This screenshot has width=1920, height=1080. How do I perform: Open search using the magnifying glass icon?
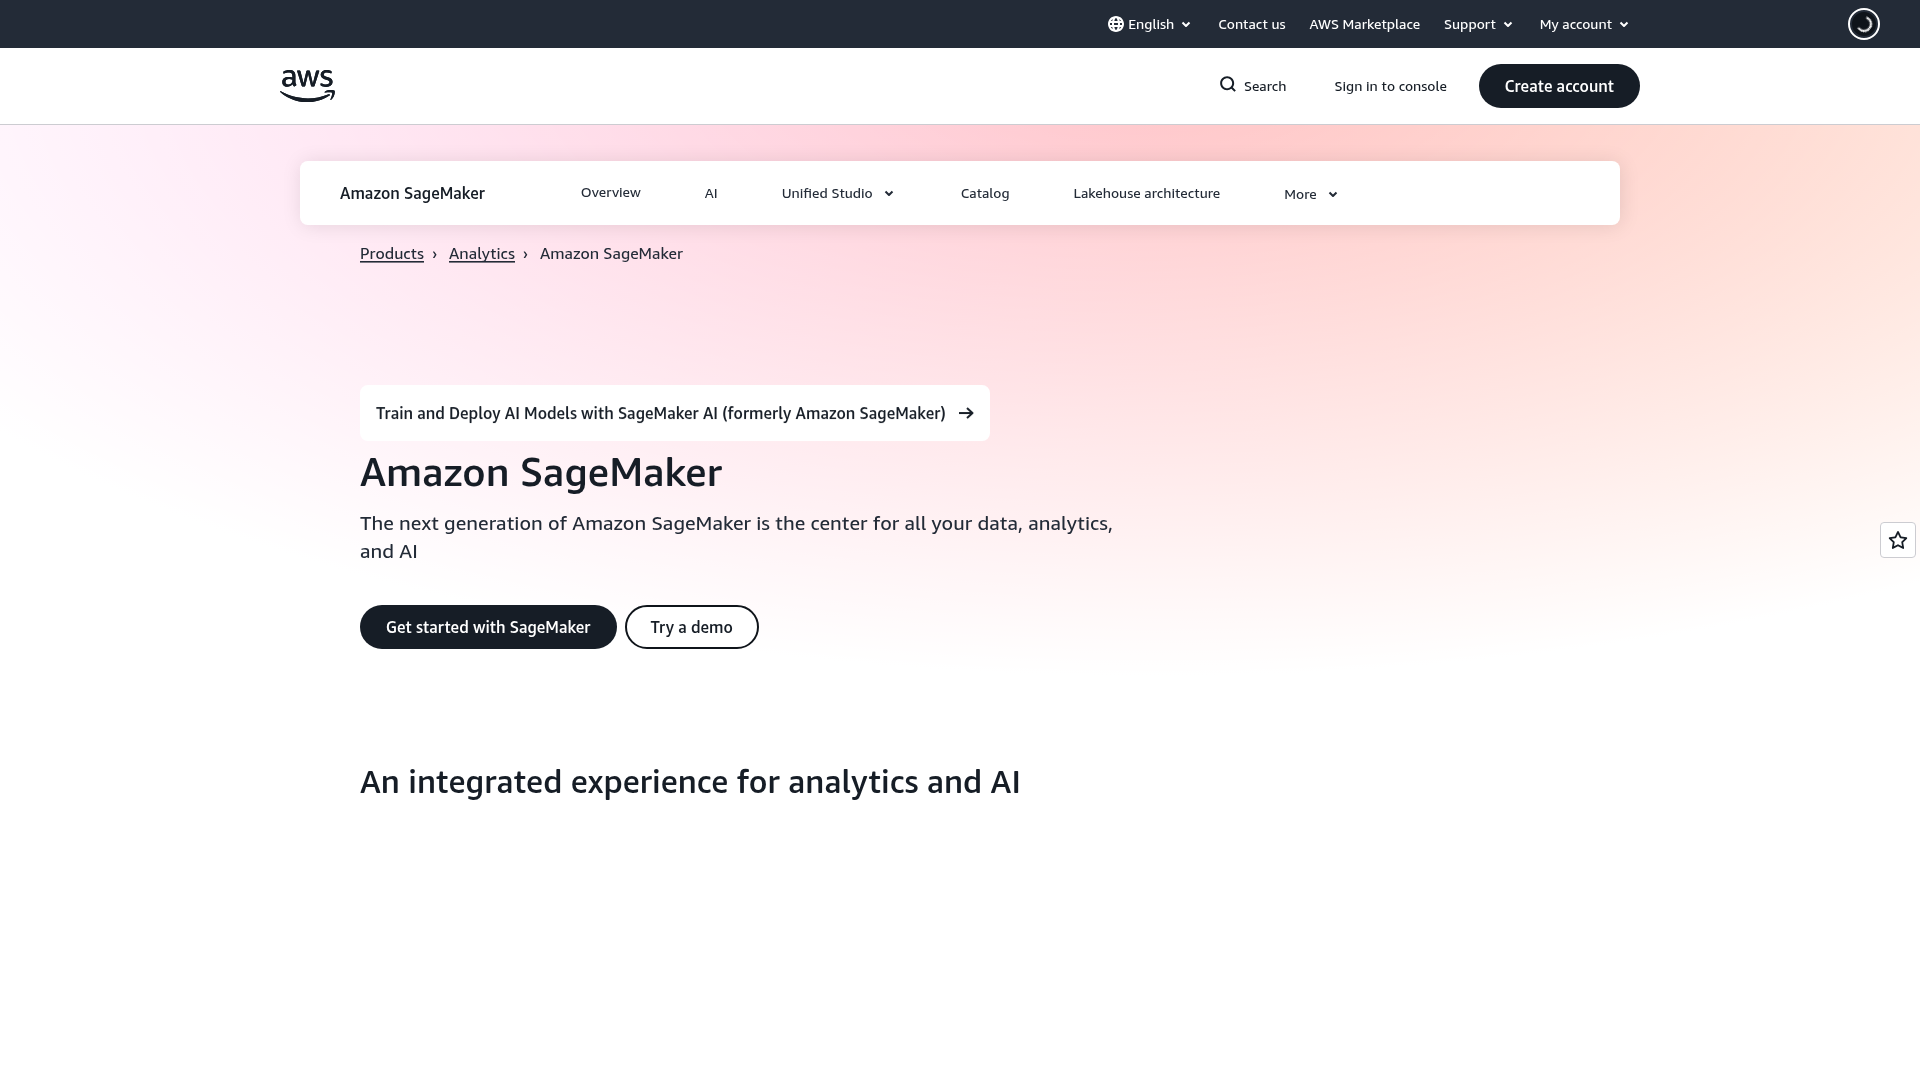tap(1228, 85)
